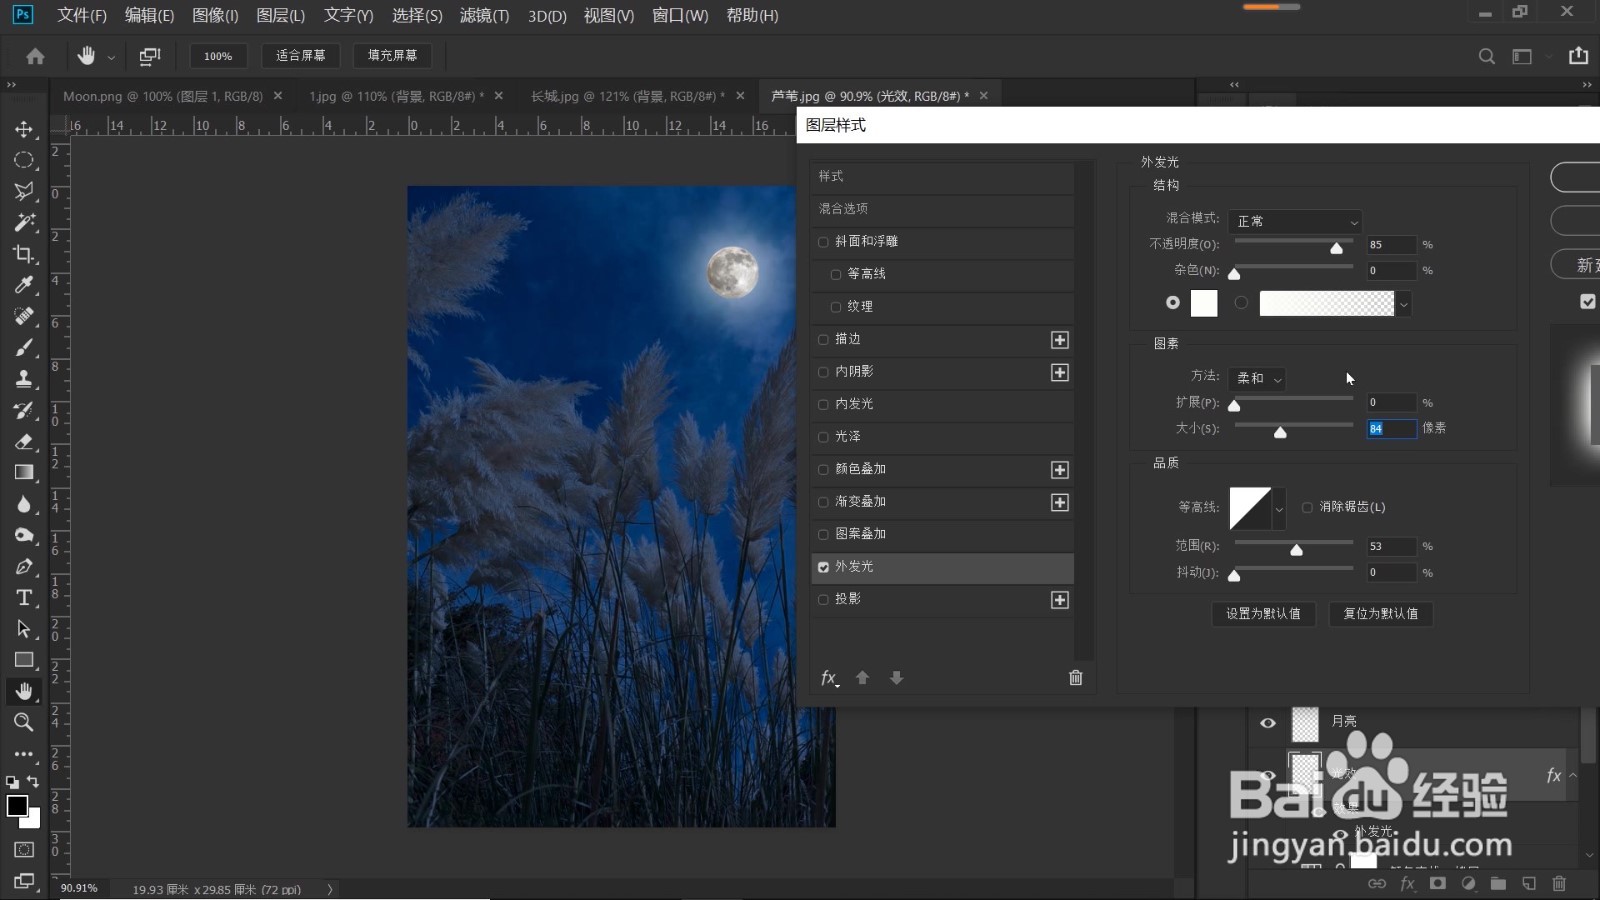This screenshot has width=1600, height=900.
Task: Select the Gradient tool
Action: (24, 472)
